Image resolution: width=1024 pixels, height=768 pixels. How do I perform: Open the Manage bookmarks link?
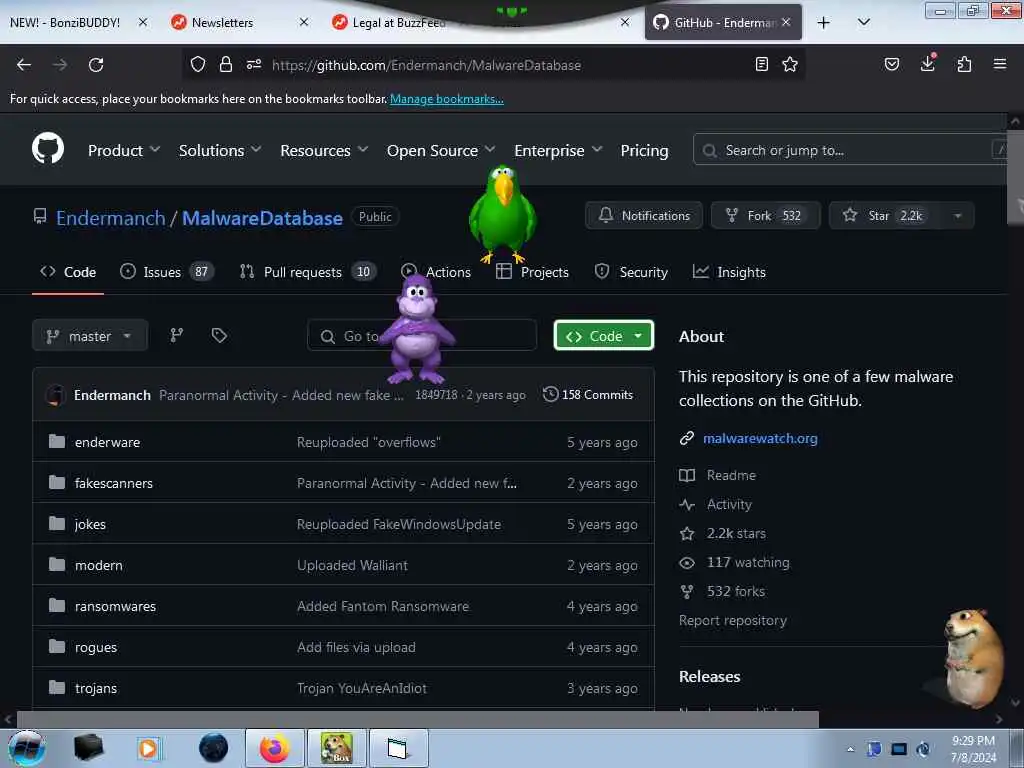pyautogui.click(x=447, y=99)
